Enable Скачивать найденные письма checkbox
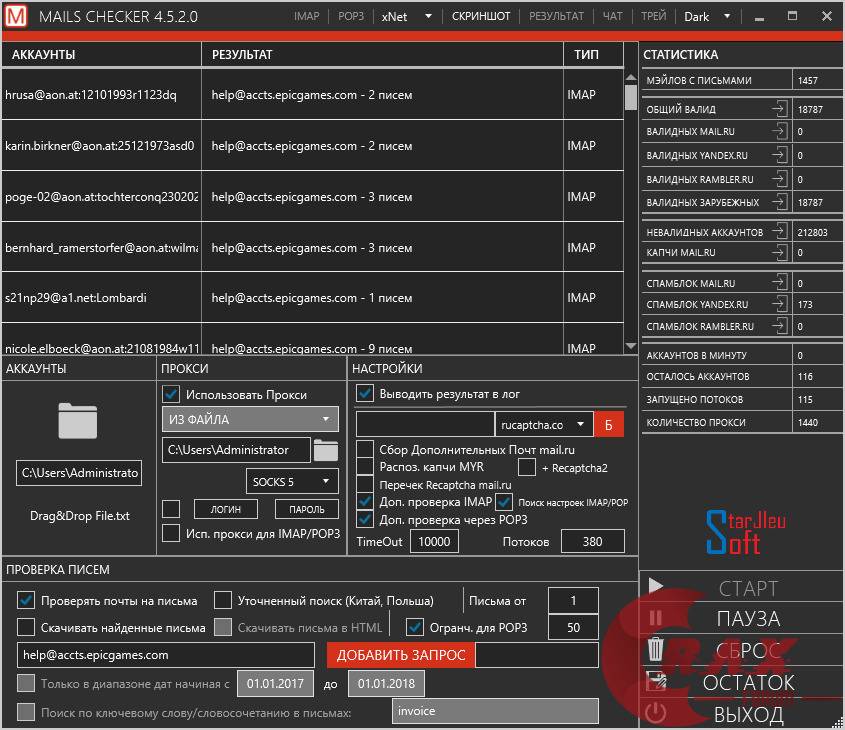The width and height of the screenshot is (845, 730). point(26,628)
